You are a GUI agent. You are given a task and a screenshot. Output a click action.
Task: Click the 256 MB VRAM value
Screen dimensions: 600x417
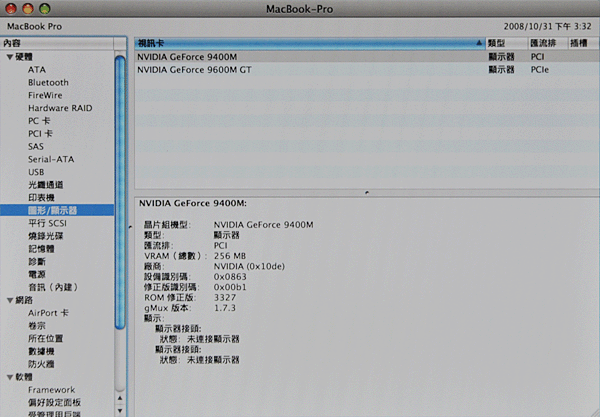(230, 256)
